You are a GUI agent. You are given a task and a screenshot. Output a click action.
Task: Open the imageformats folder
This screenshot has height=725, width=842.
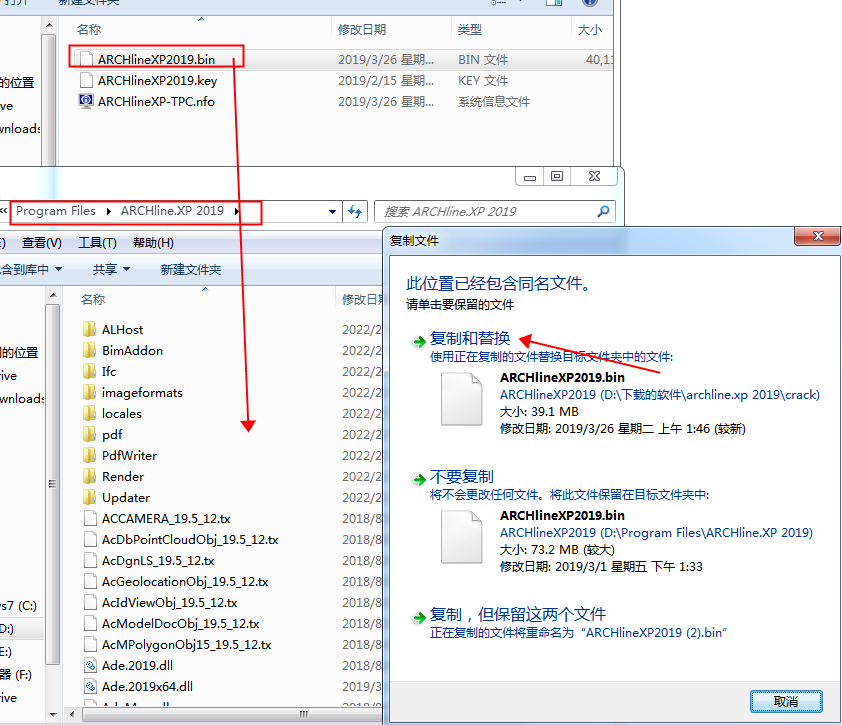click(x=142, y=393)
